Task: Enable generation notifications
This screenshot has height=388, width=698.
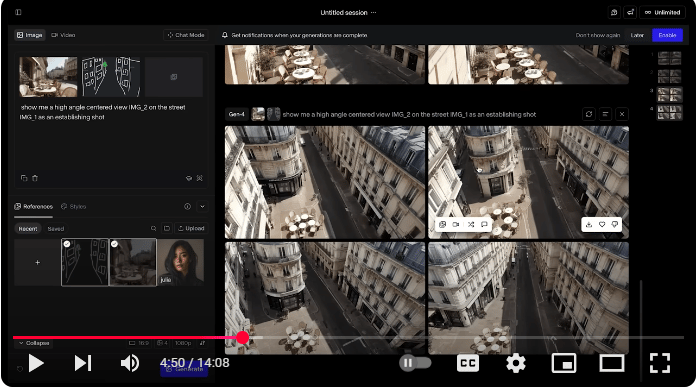Action: 667,35
